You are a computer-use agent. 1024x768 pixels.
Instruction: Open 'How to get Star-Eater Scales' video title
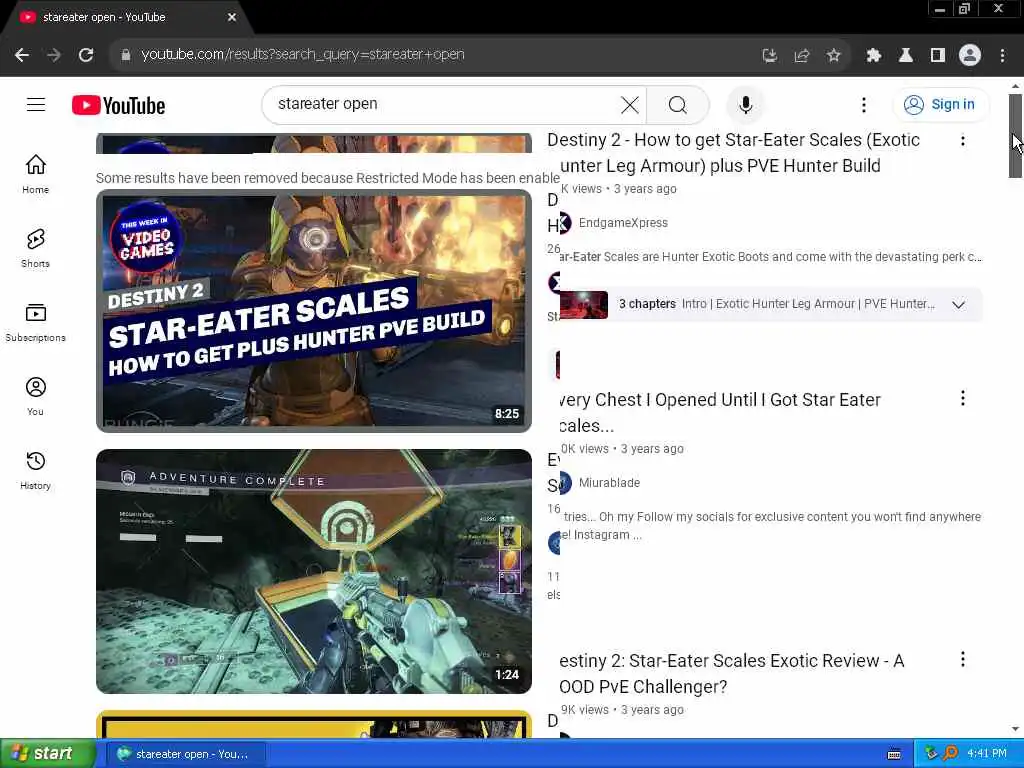(x=733, y=153)
